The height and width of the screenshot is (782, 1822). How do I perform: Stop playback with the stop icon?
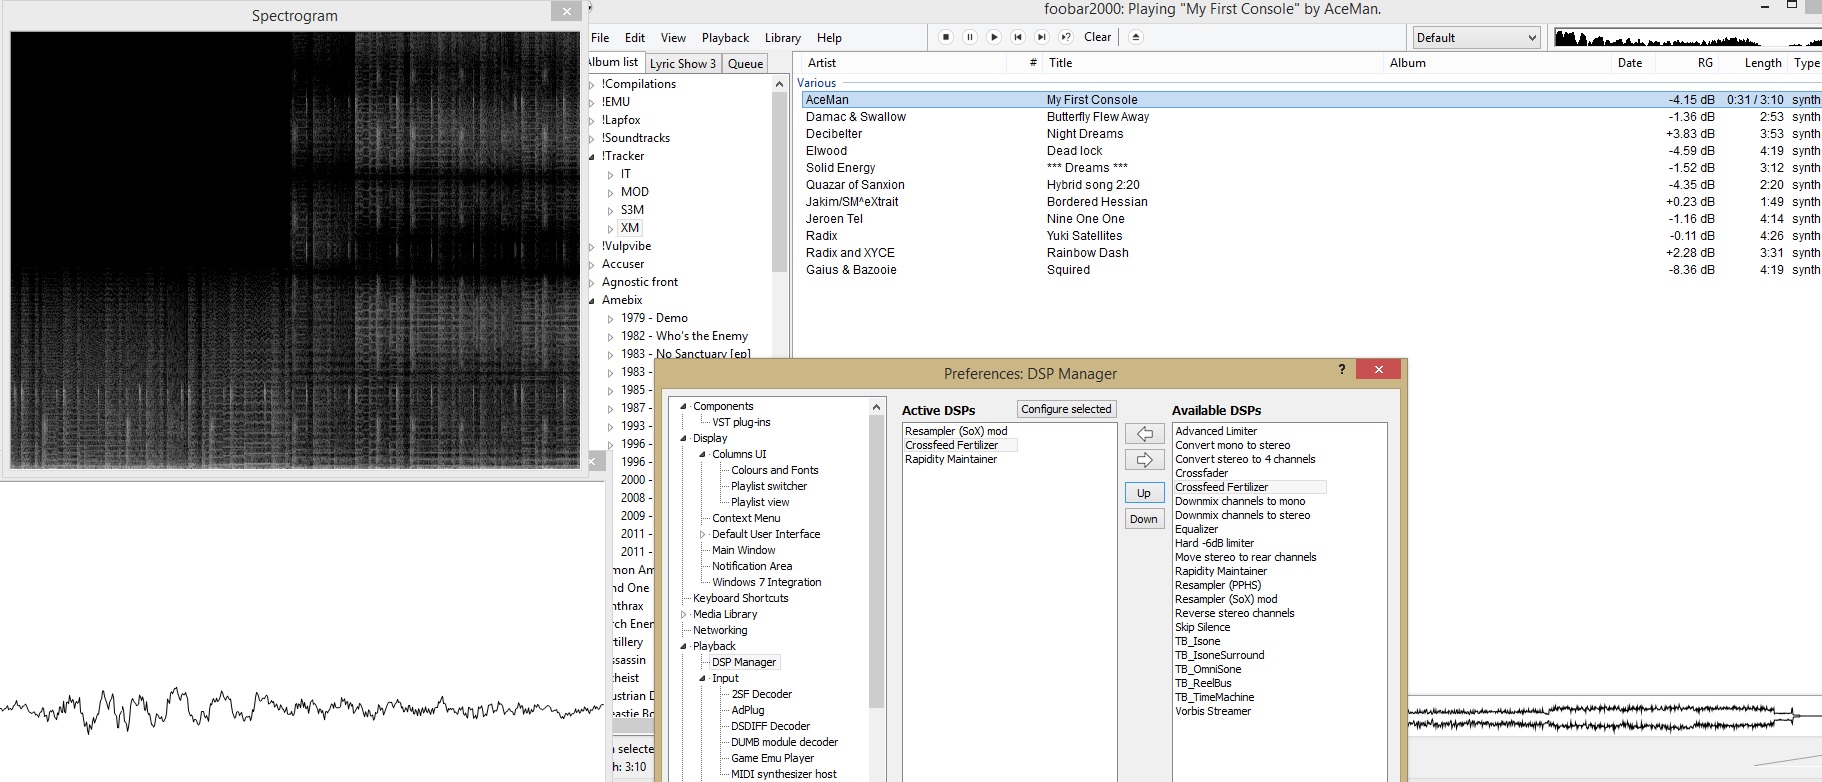click(x=946, y=37)
